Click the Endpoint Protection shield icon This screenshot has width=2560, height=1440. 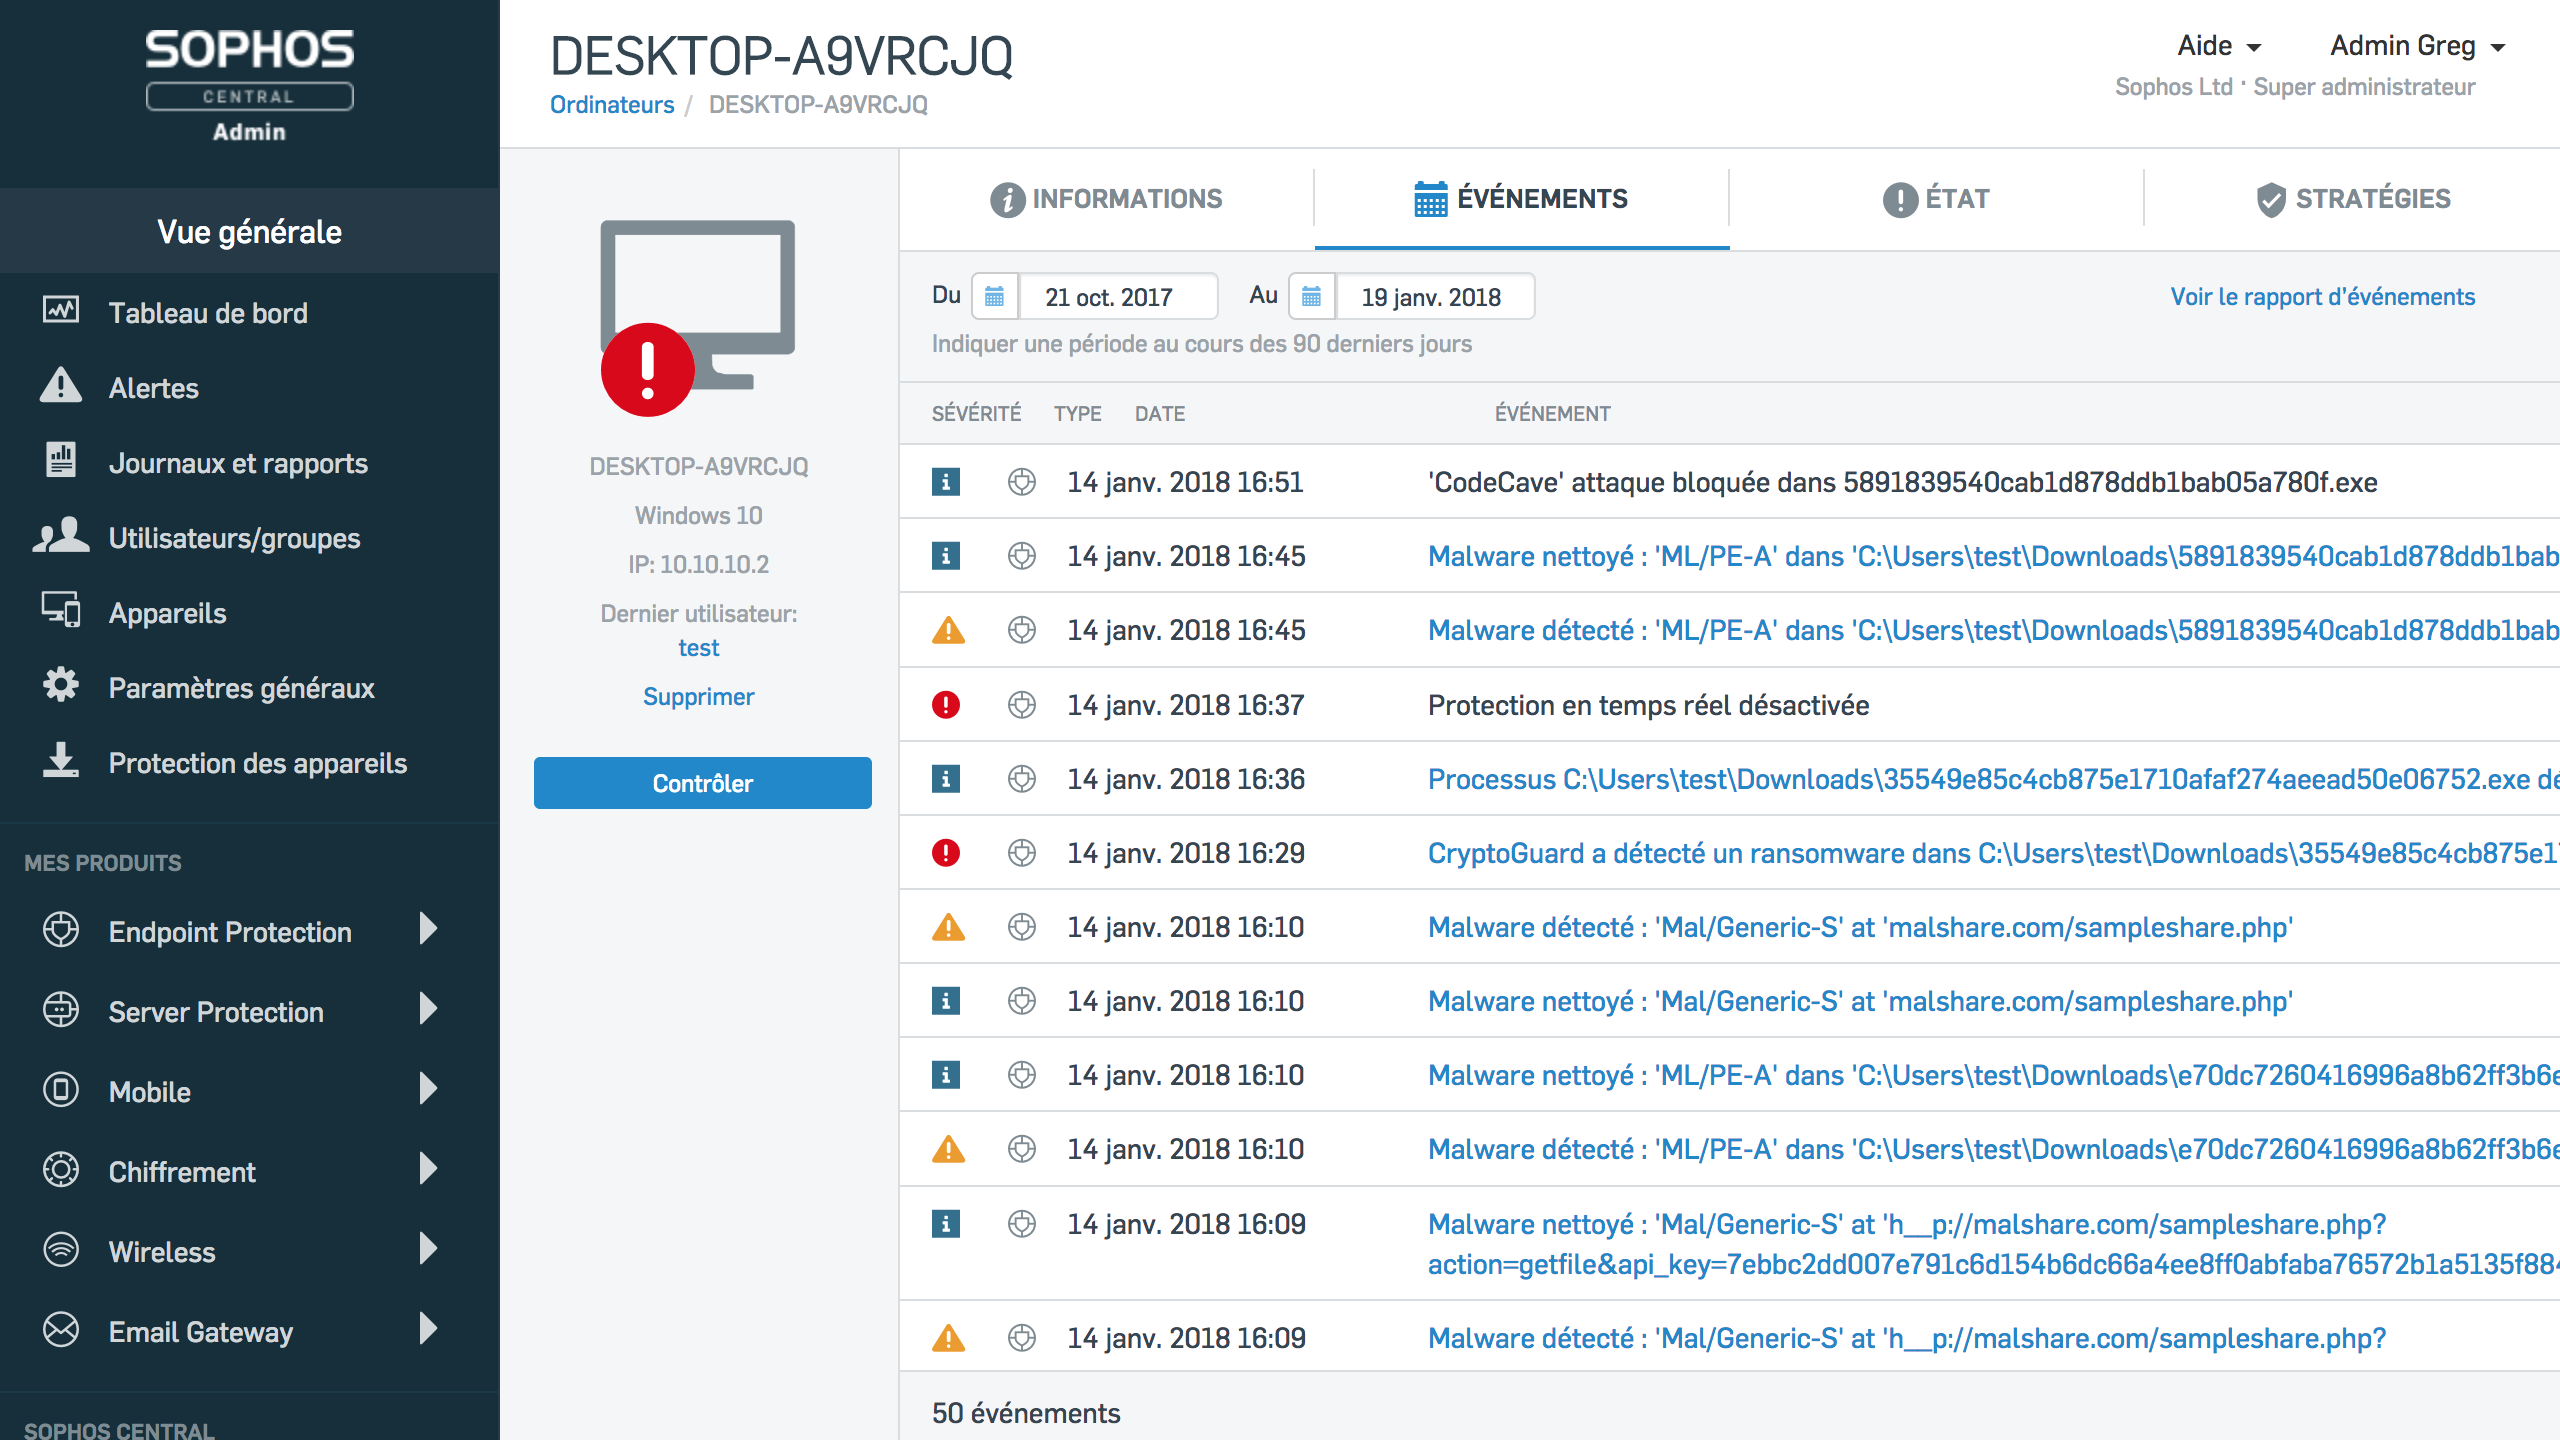61,930
